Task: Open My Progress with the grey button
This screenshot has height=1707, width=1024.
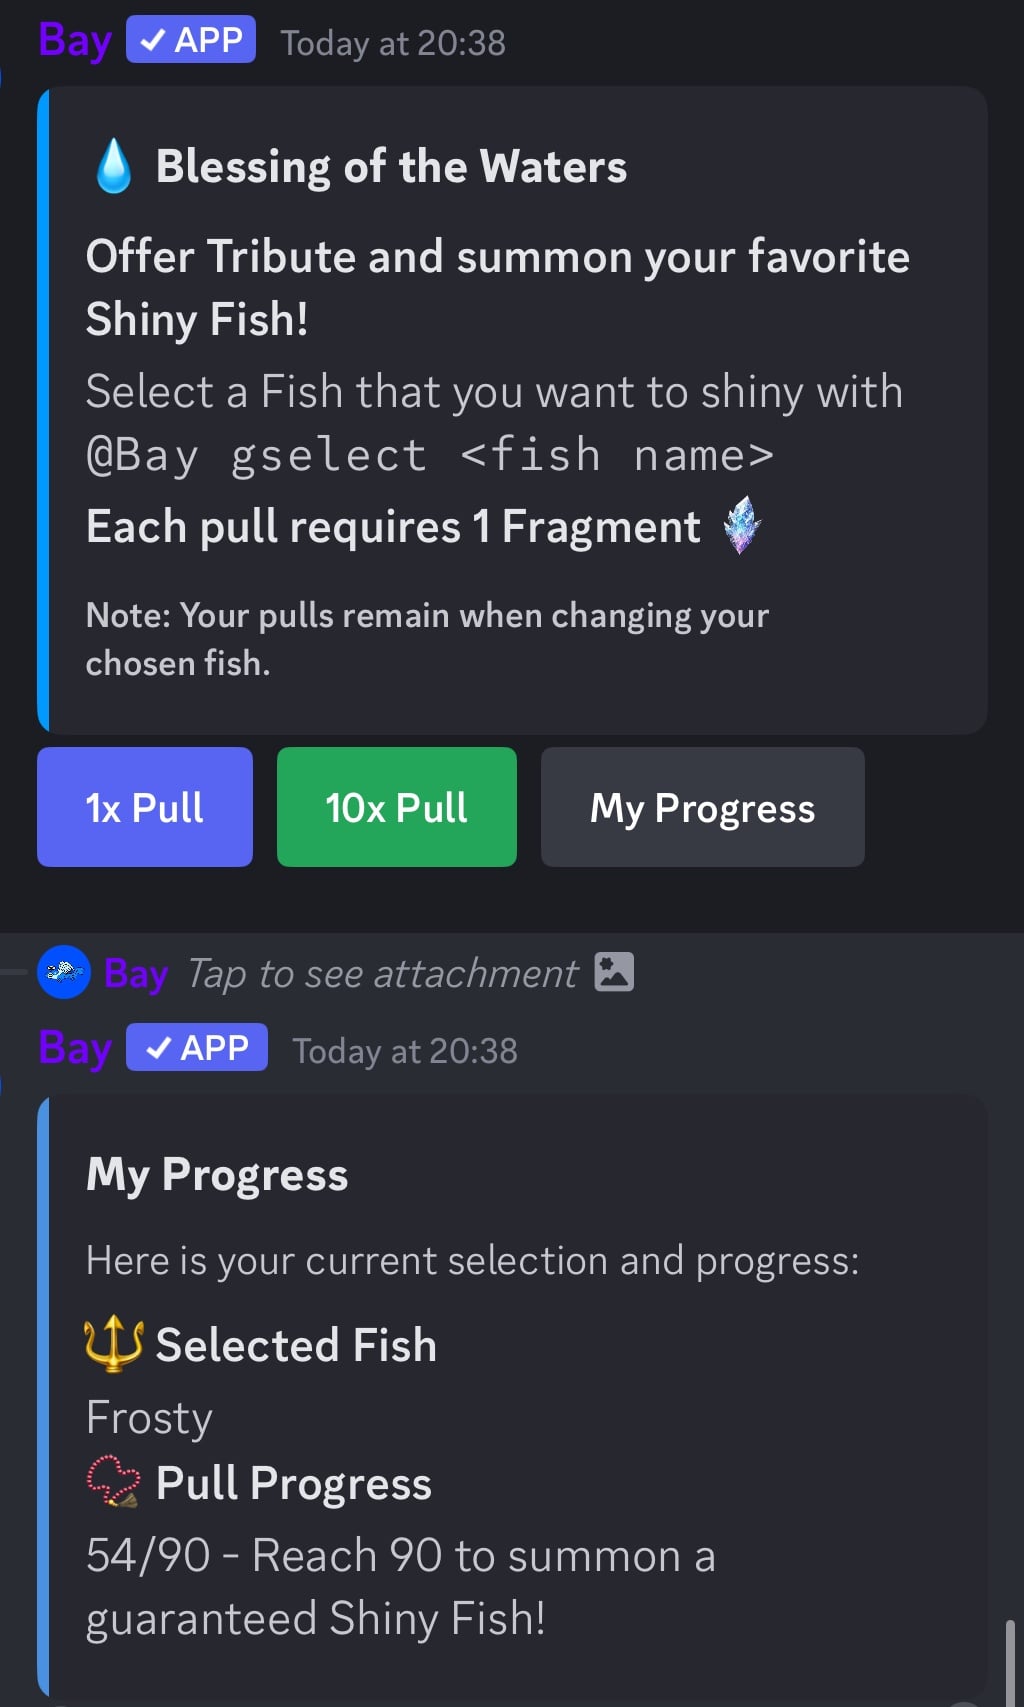Action: coord(702,807)
